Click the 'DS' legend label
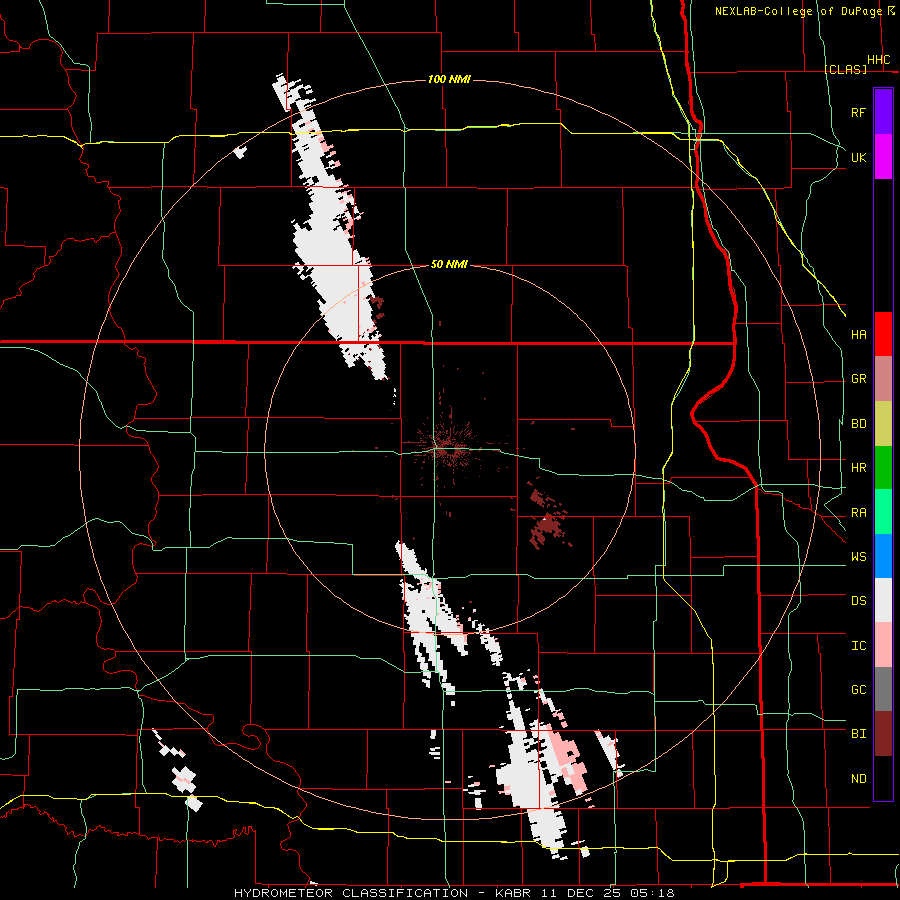The height and width of the screenshot is (900, 900). coord(858,601)
